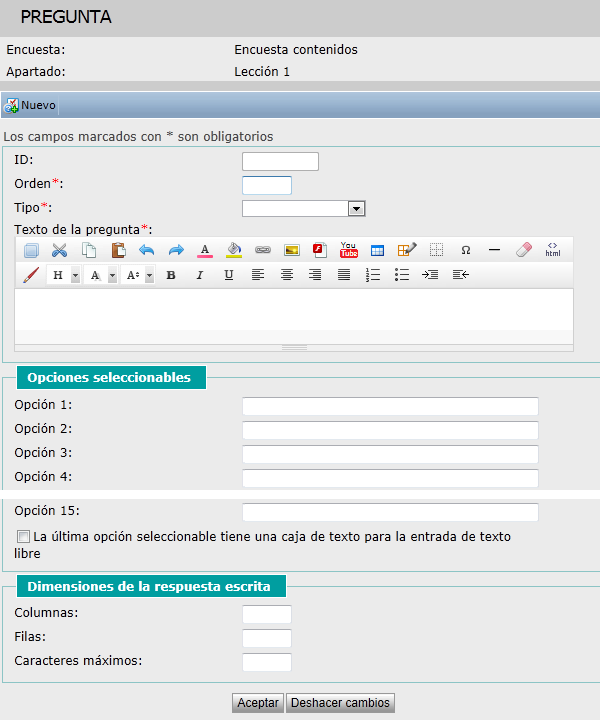The image size is (600, 720).
Task: Click the Opción 4 text field
Action: click(390, 478)
